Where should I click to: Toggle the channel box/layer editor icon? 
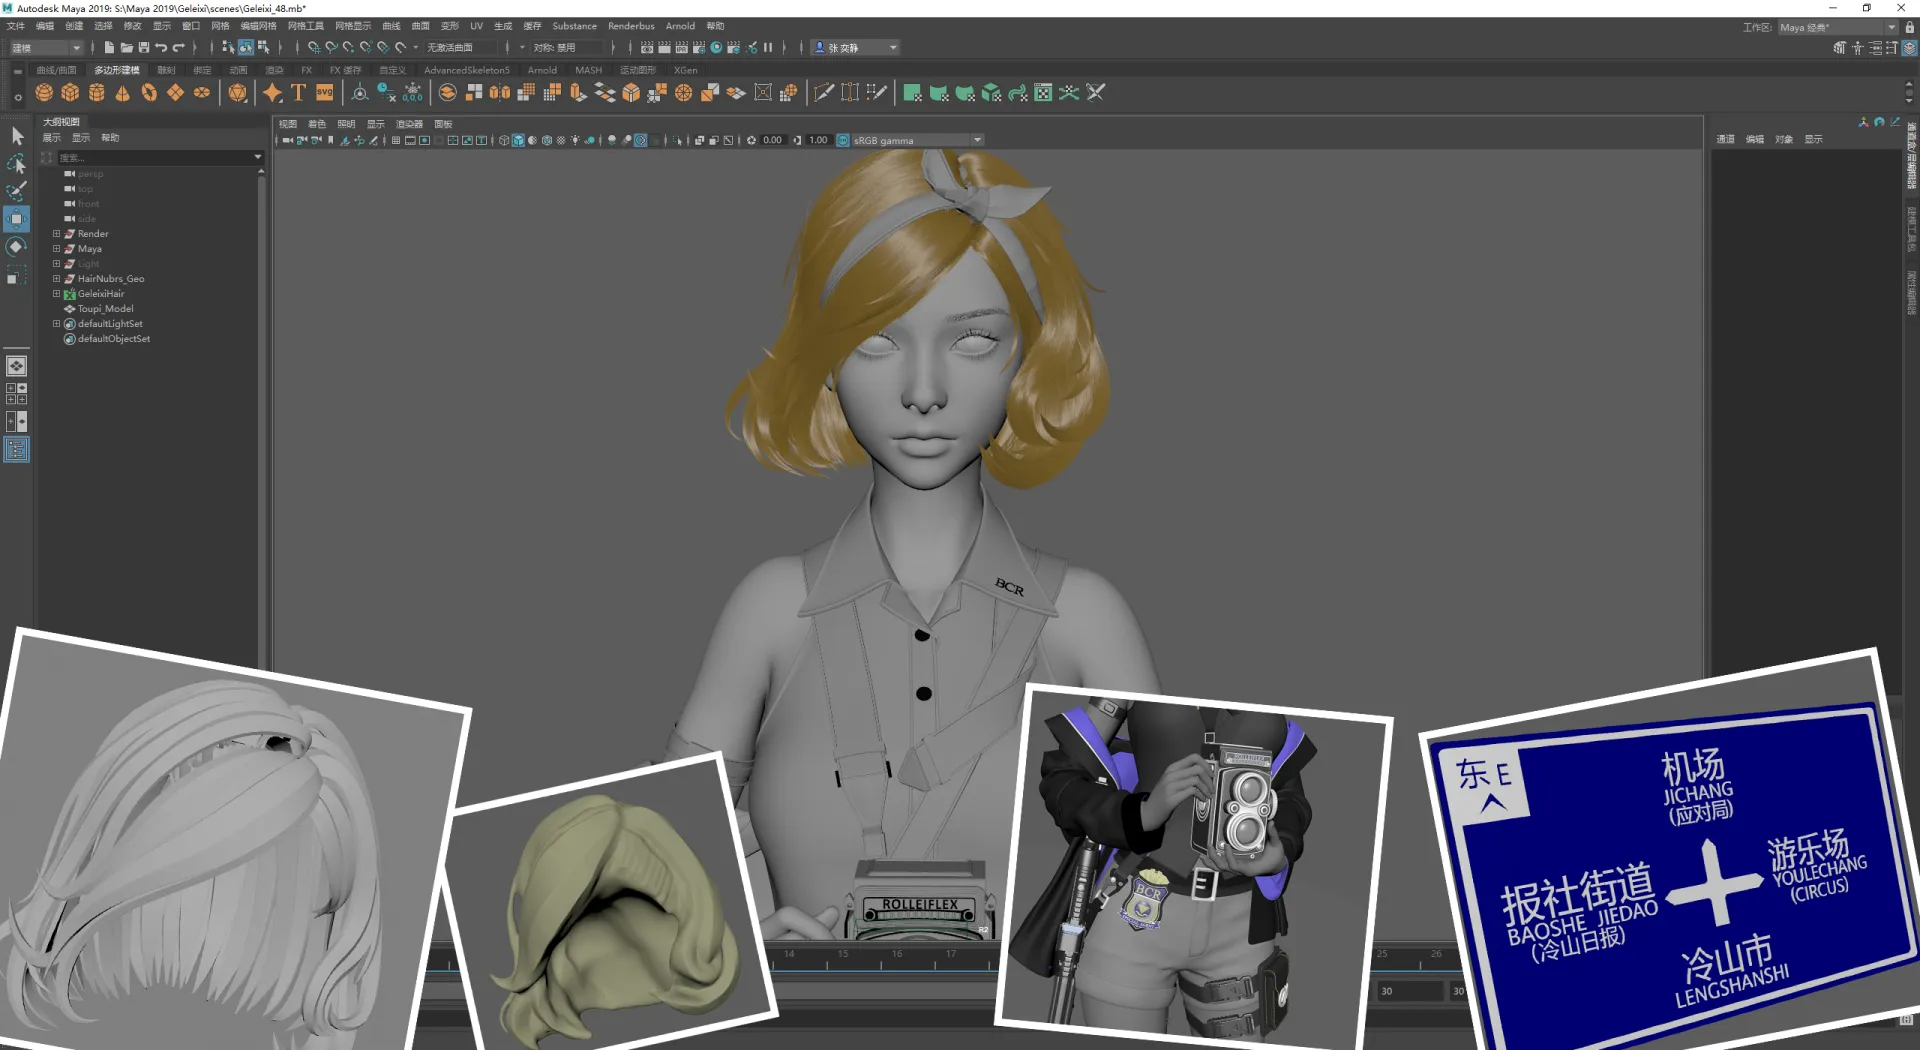(x=1909, y=48)
